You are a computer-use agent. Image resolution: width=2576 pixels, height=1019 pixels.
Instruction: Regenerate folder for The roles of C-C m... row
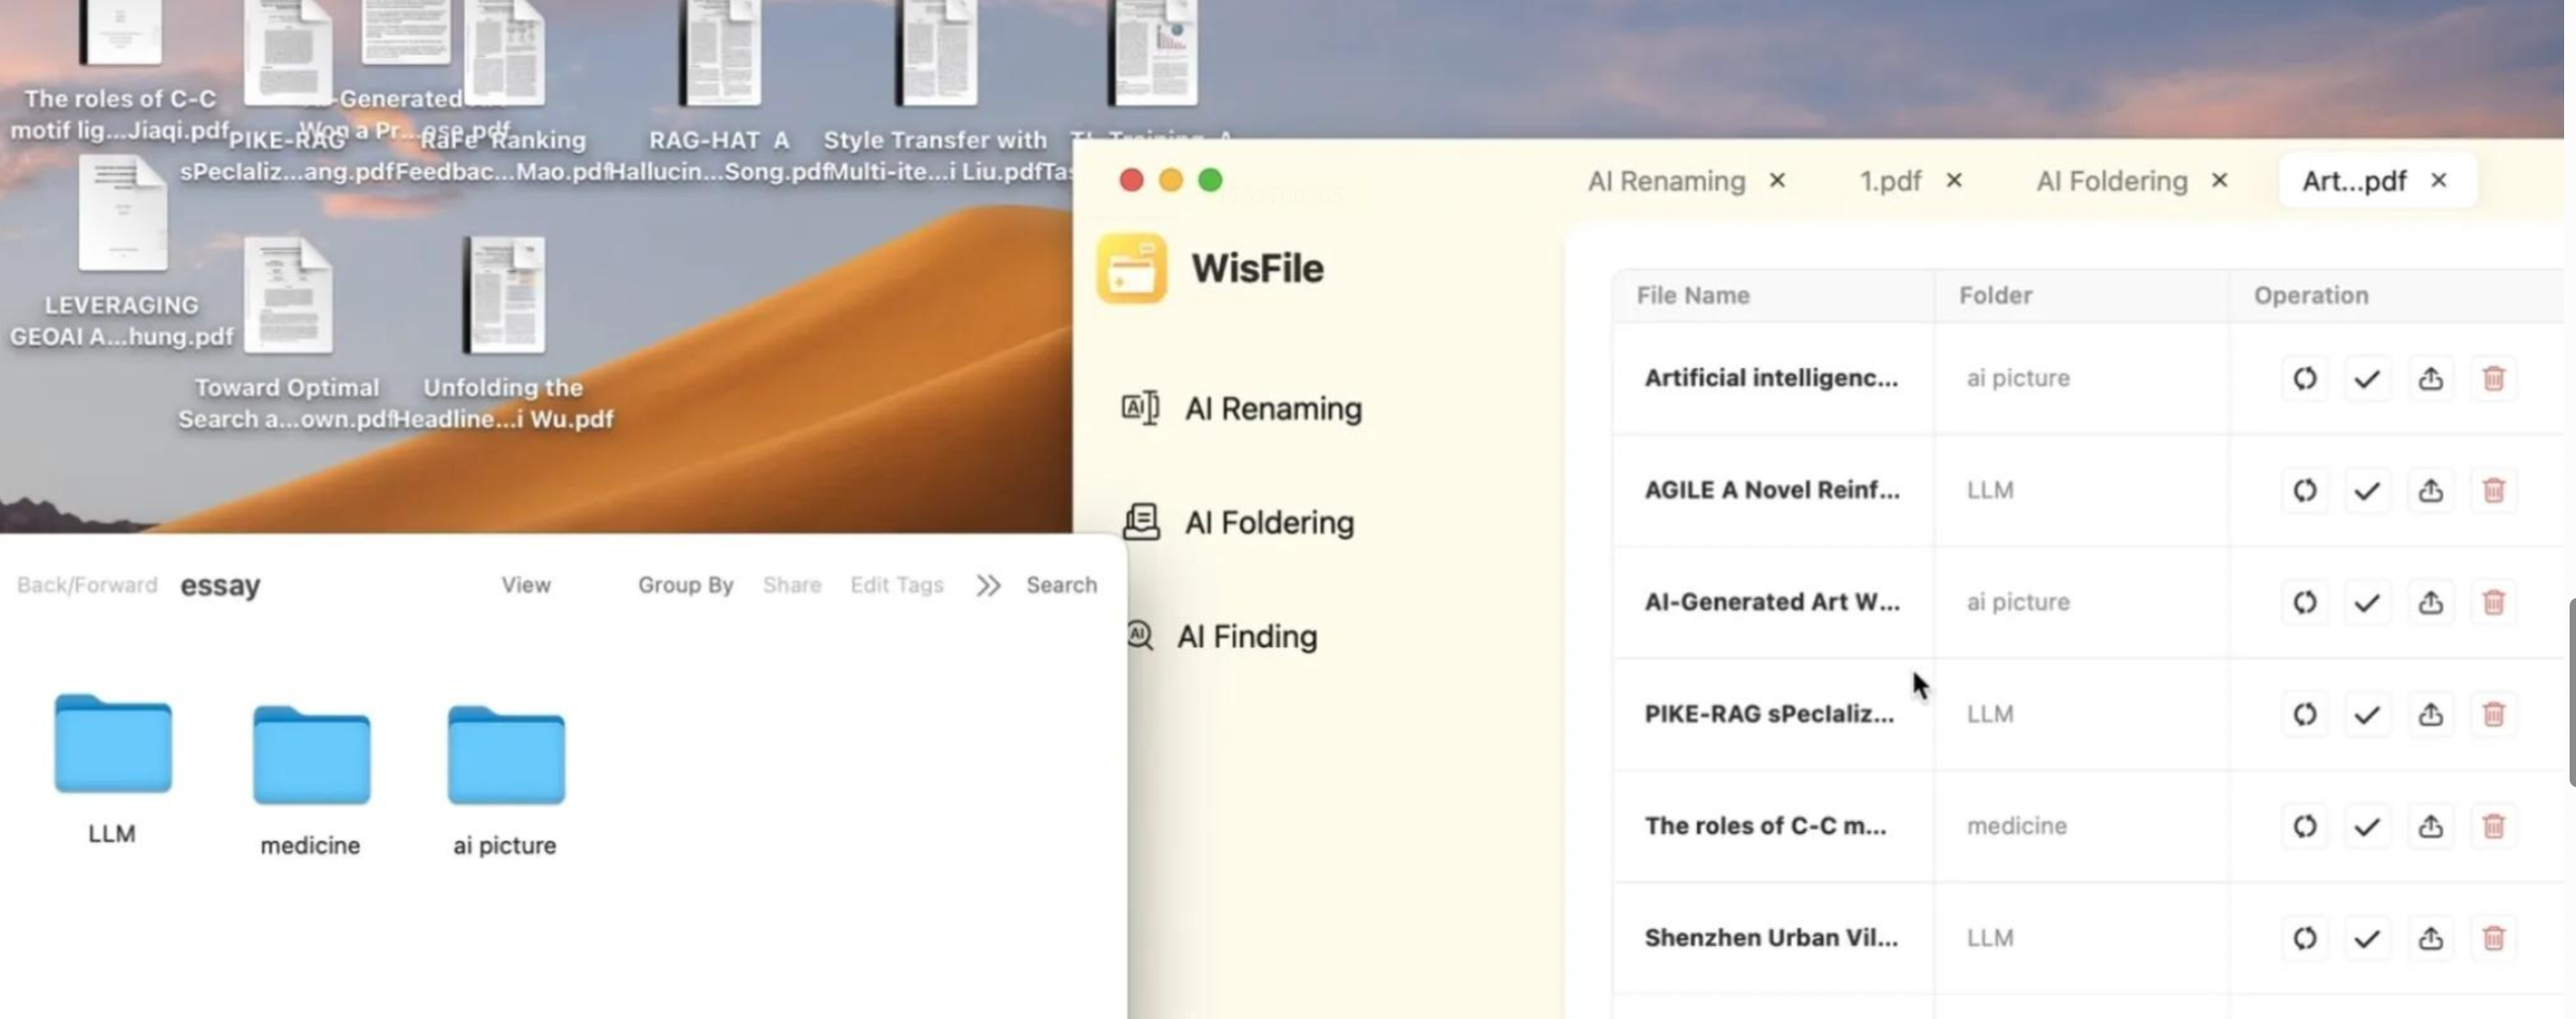pos(2305,827)
